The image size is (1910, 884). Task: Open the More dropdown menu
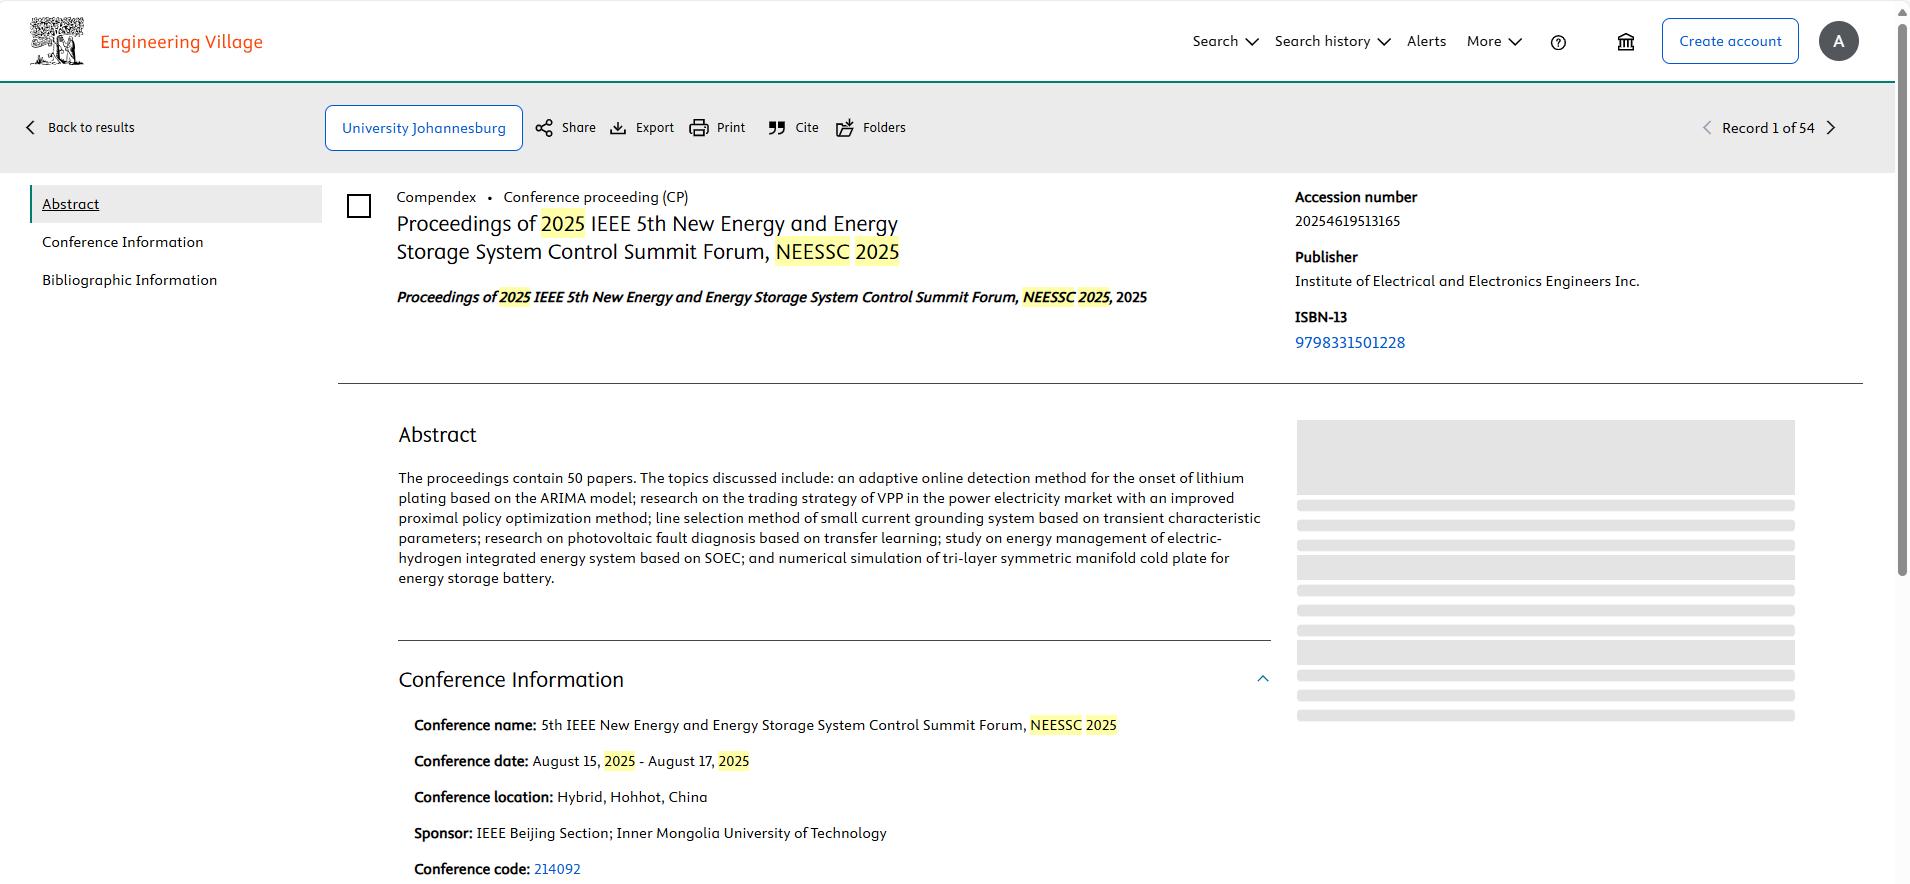click(x=1494, y=42)
